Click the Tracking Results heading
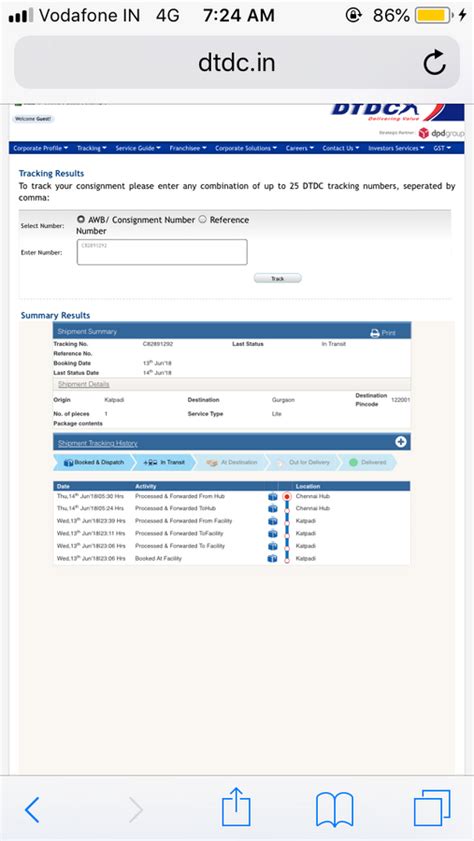This screenshot has height=841, width=474. pos(51,173)
